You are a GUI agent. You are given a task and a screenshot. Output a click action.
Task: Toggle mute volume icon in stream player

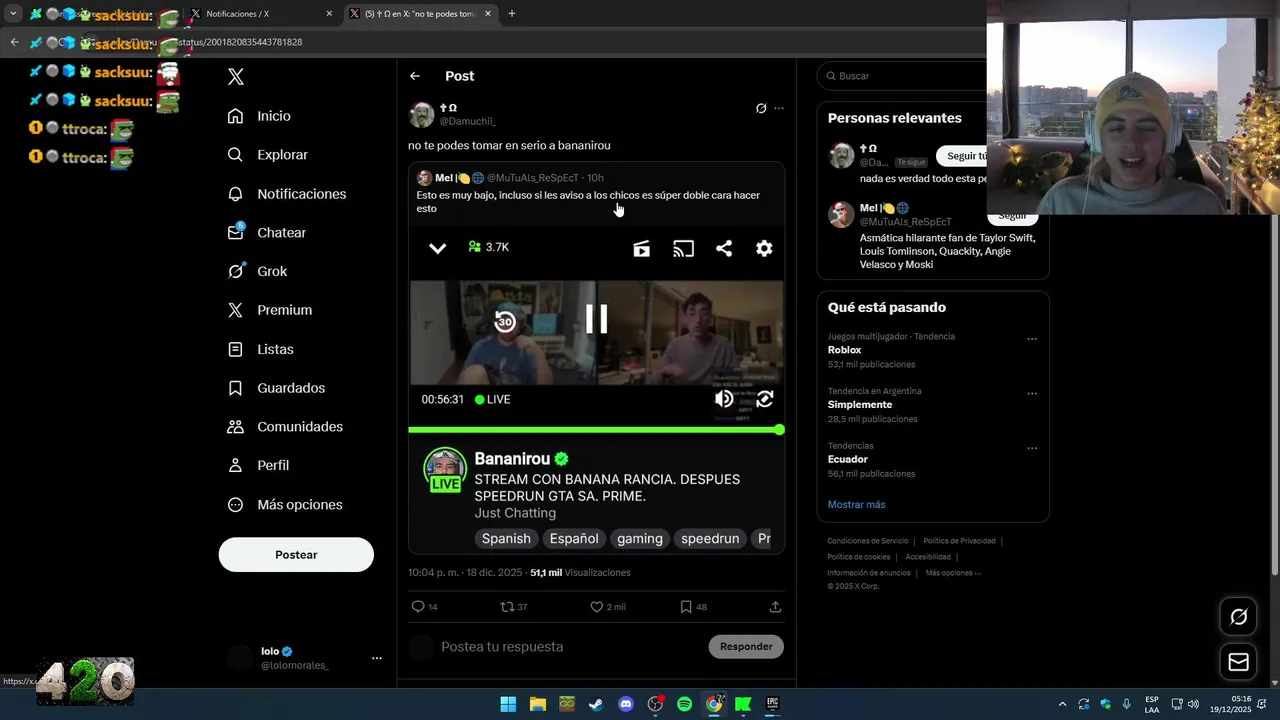[x=724, y=399]
